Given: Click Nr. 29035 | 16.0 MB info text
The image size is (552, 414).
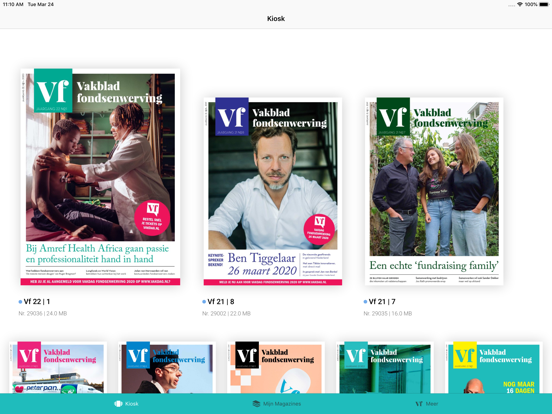Looking at the screenshot, I should (x=388, y=313).
